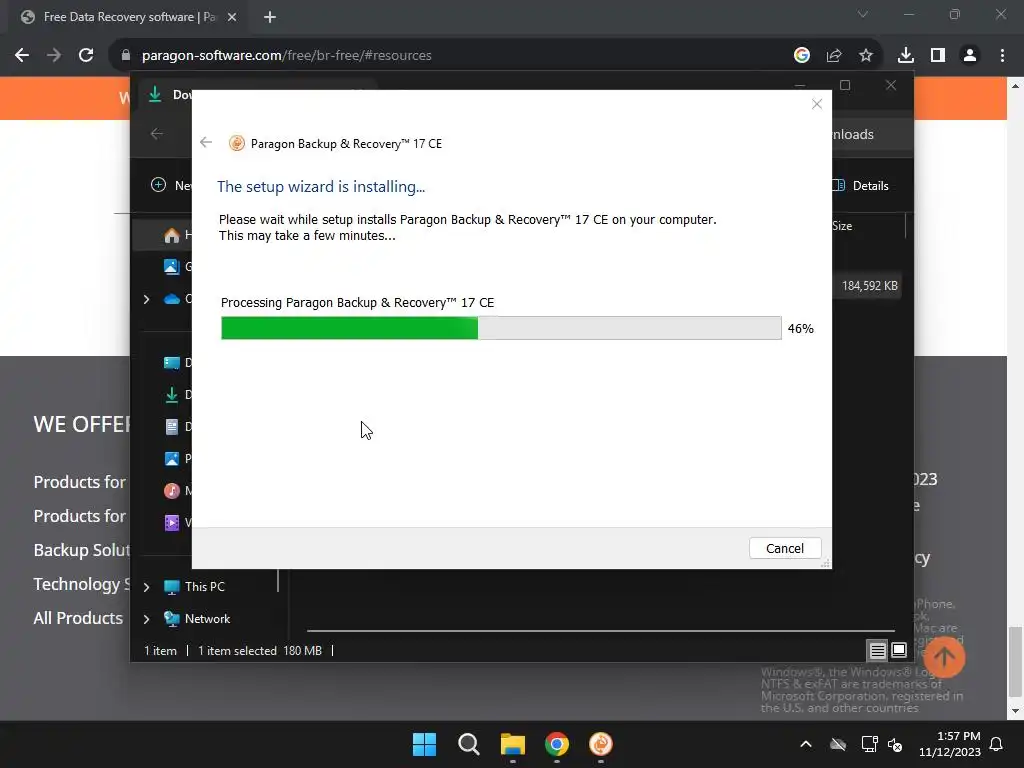Show hidden system tray icons

tap(806, 744)
